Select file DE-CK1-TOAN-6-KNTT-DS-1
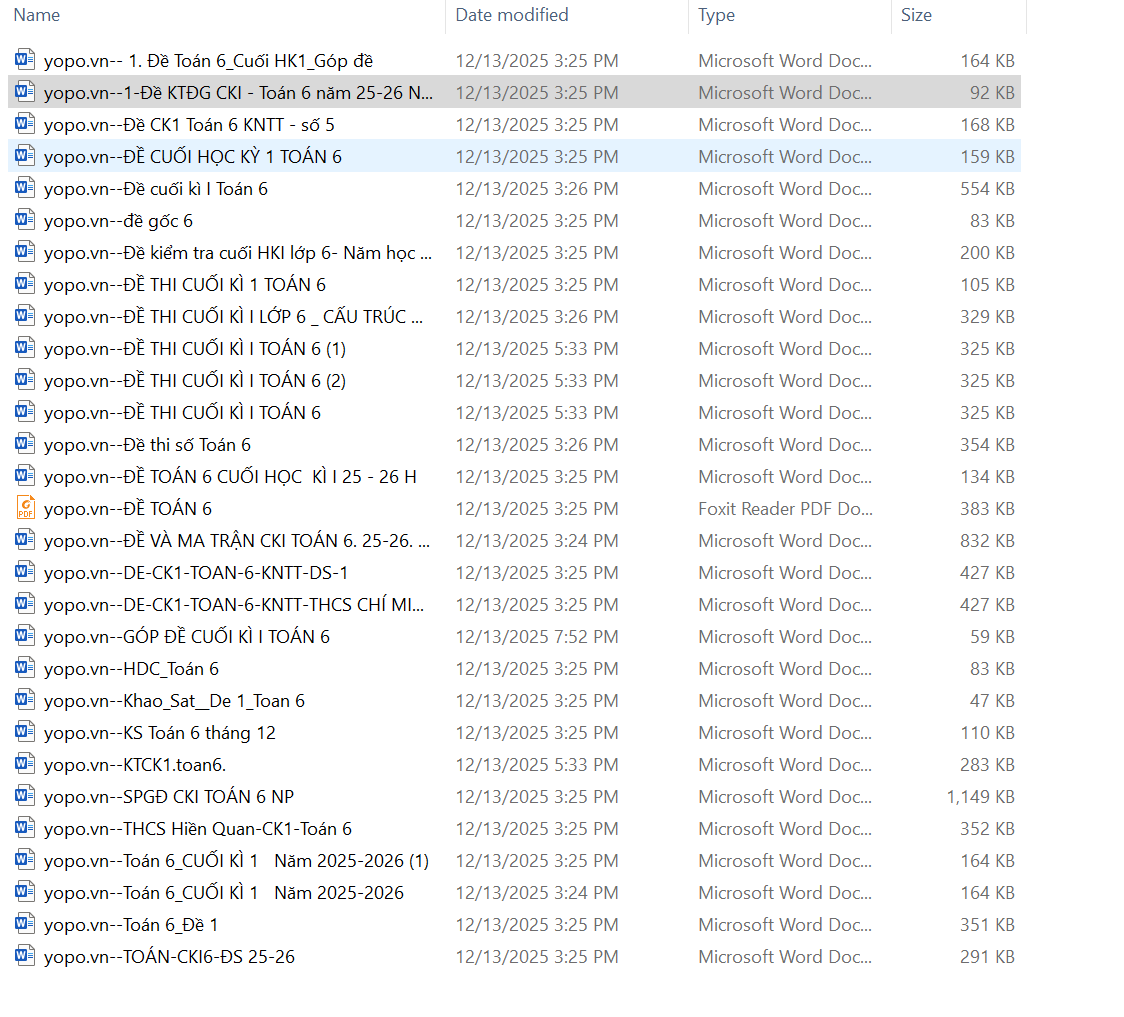The width and height of the screenshot is (1124, 1017). coord(195,573)
